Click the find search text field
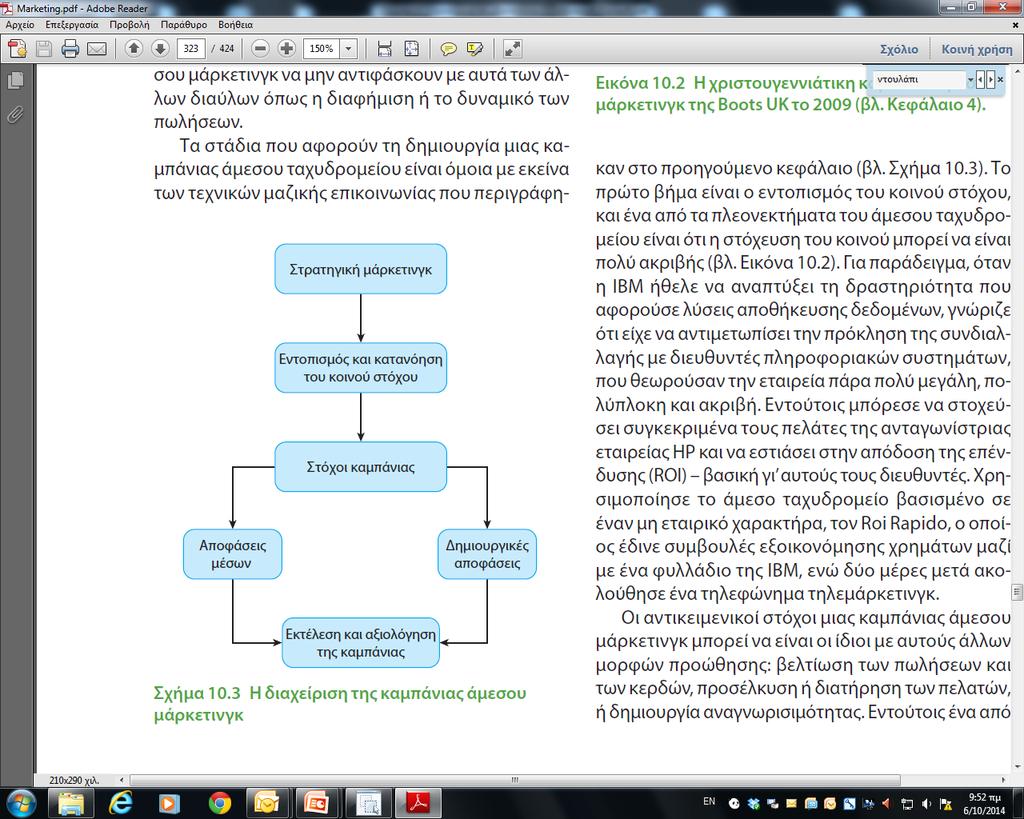Viewport: 1024px width, 819px height. (919, 80)
